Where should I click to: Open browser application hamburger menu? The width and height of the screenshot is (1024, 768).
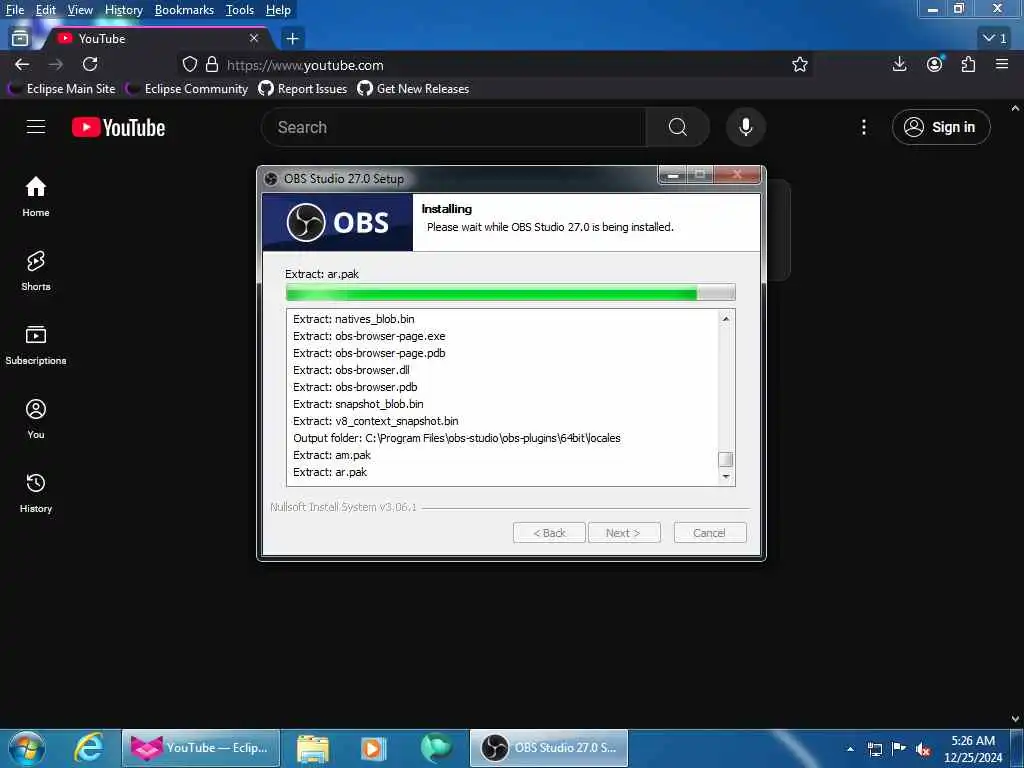[x=1002, y=64]
